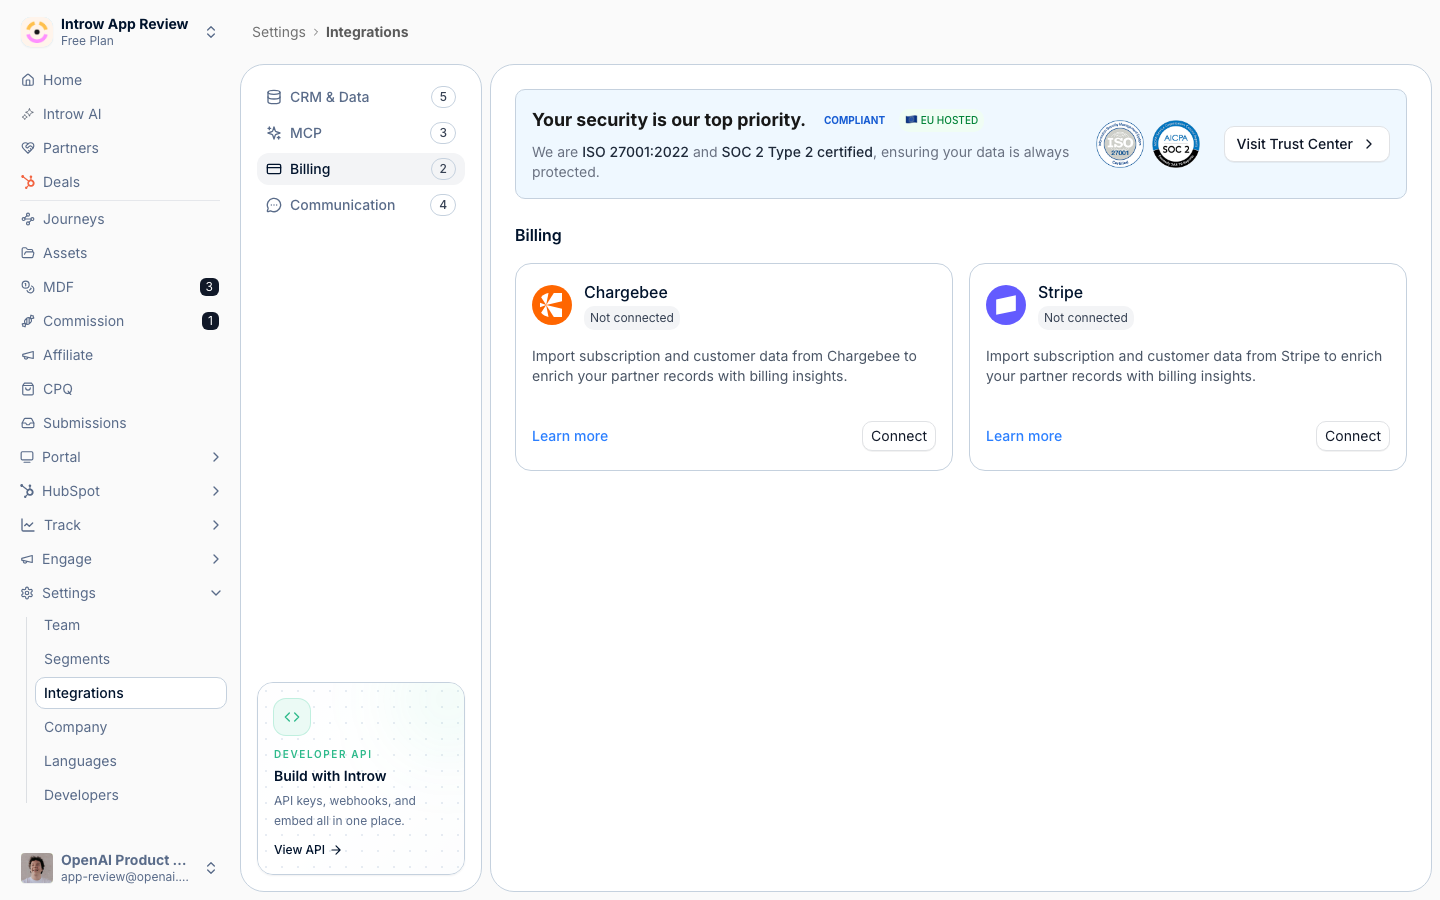Select the CRM & Data category
The image size is (1440, 900).
click(361, 97)
